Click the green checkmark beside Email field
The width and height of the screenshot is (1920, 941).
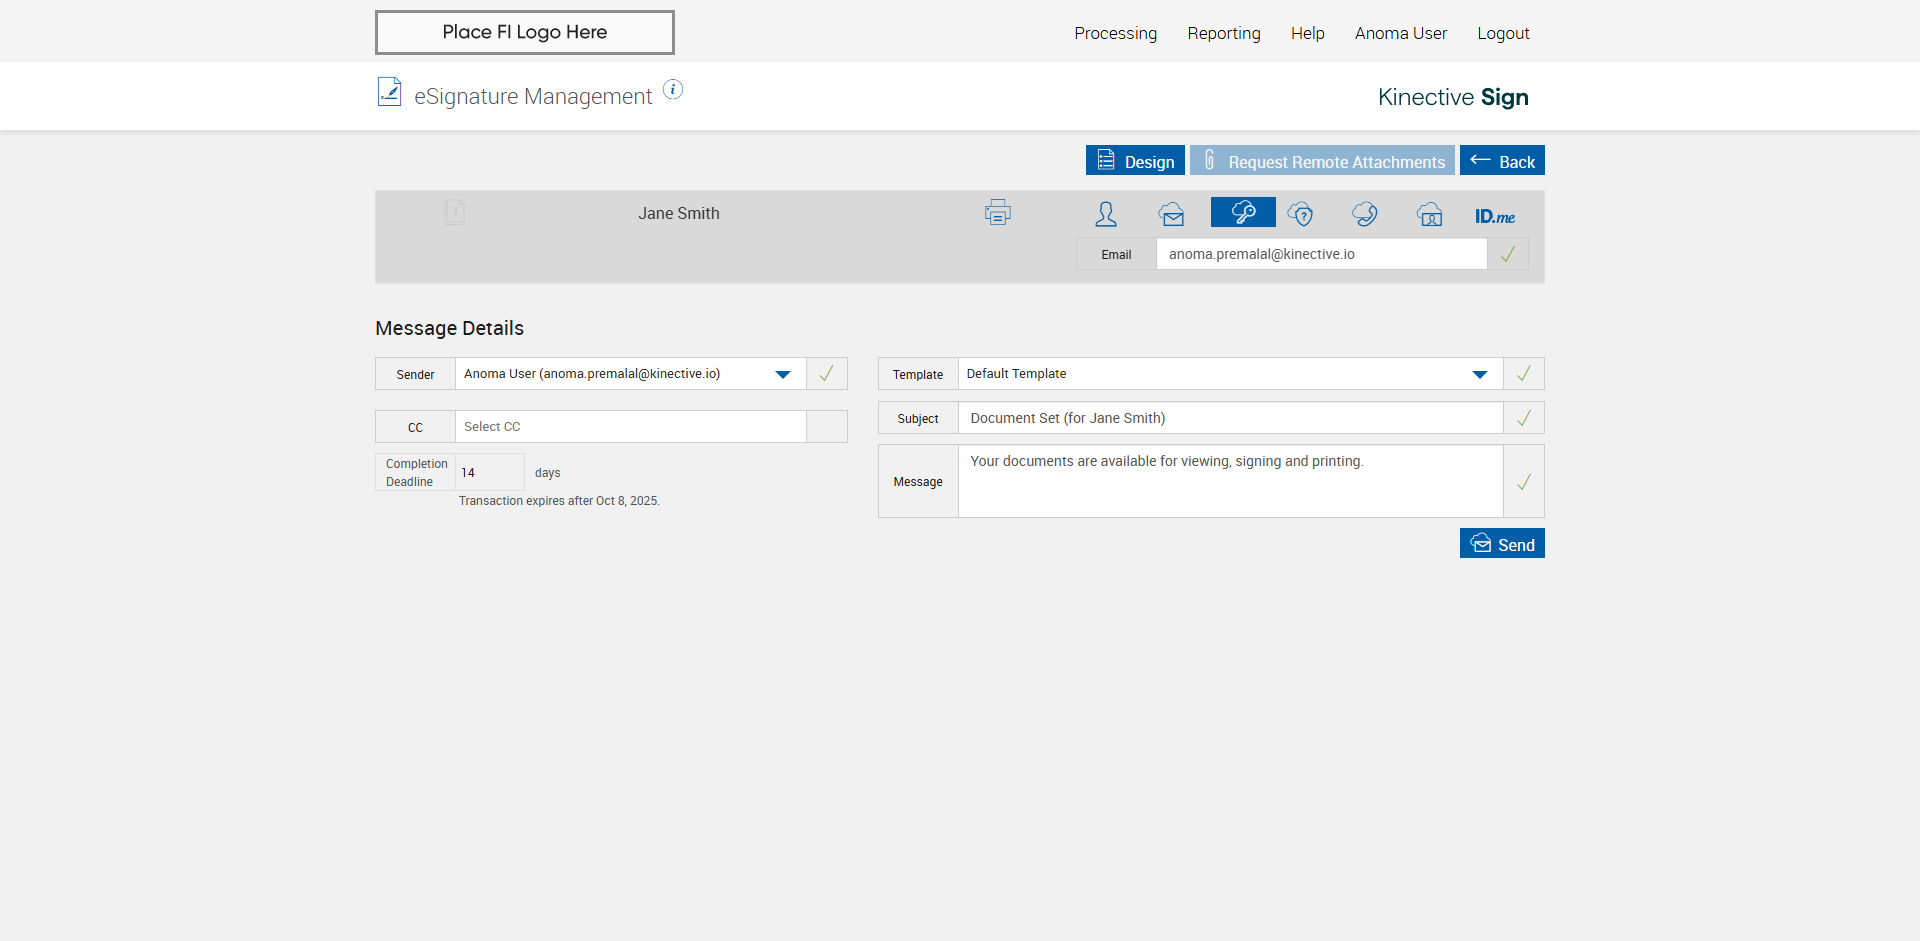click(1508, 254)
